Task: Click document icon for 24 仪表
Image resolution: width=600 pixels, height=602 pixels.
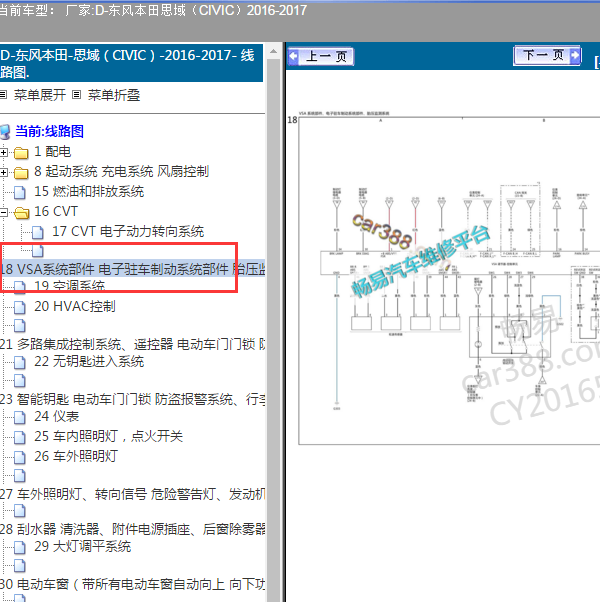Action: pyautogui.click(x=20, y=417)
